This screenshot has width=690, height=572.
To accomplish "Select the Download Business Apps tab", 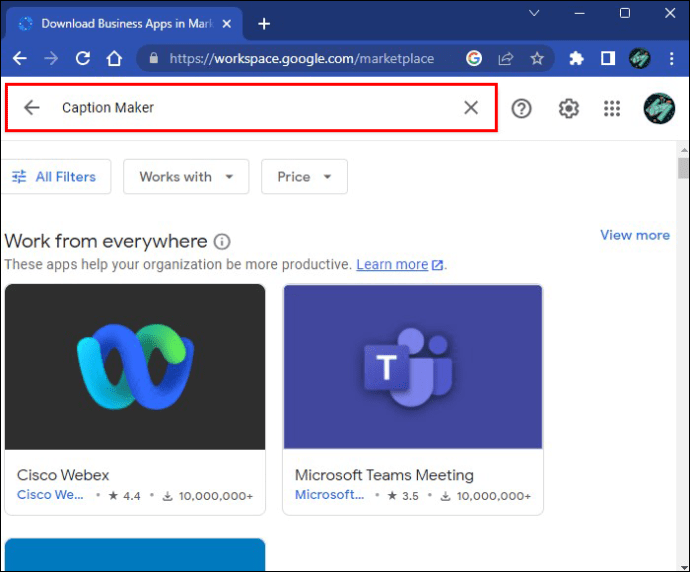I will (x=124, y=24).
